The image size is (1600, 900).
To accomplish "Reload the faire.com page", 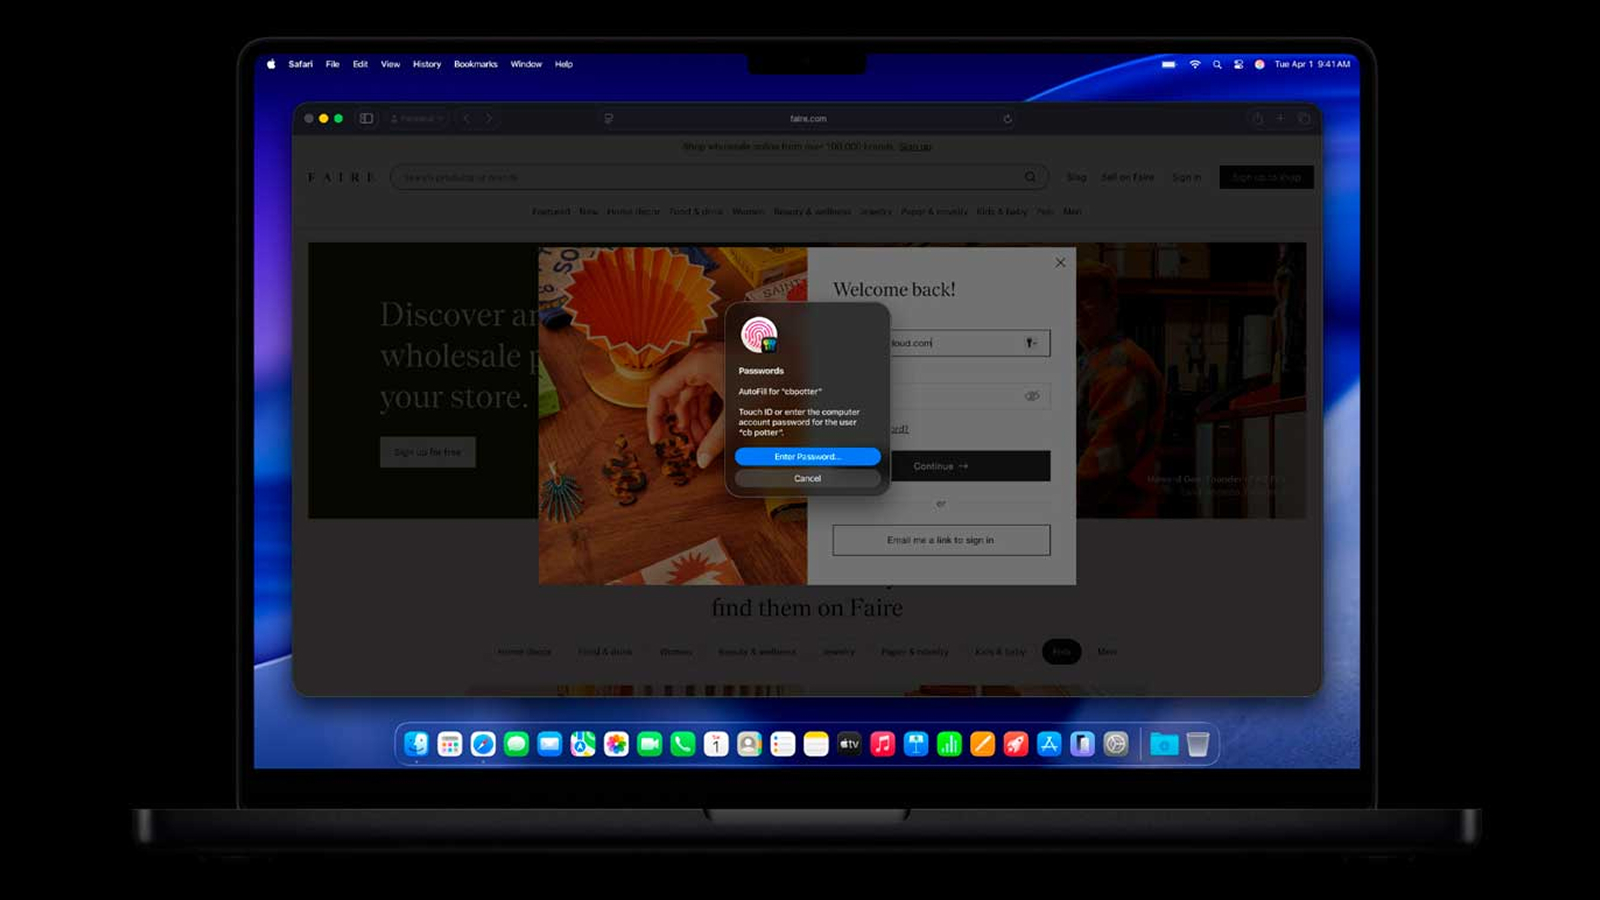I will (1007, 119).
